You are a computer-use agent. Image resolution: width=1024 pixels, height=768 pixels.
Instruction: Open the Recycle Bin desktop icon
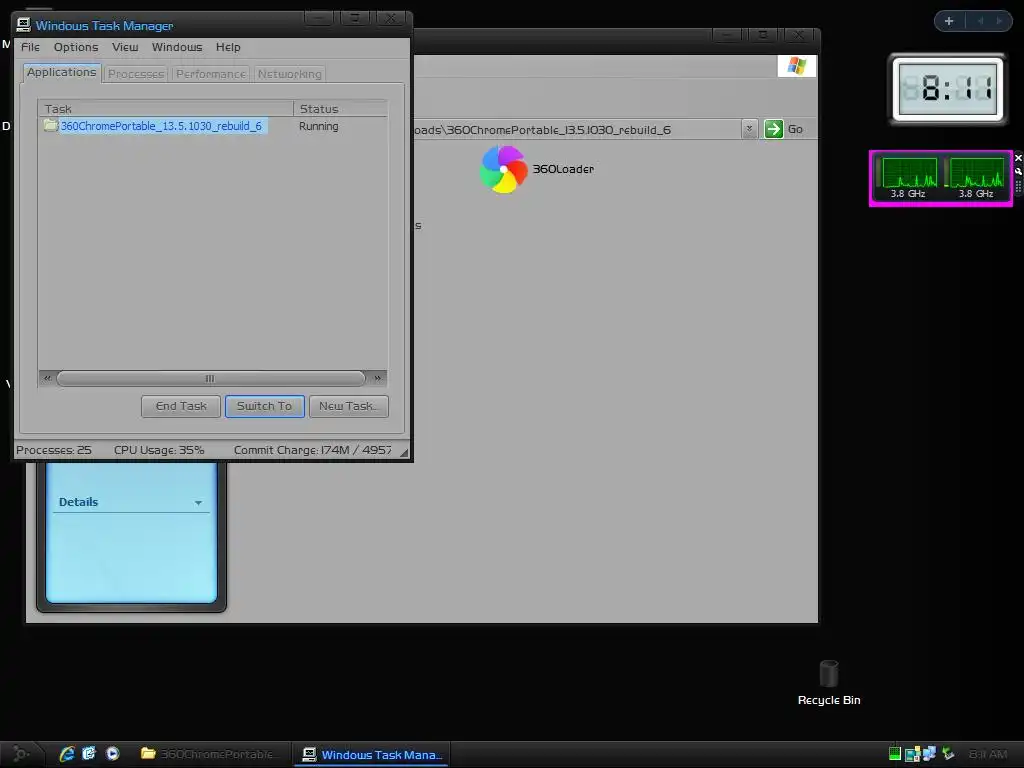[x=829, y=682]
